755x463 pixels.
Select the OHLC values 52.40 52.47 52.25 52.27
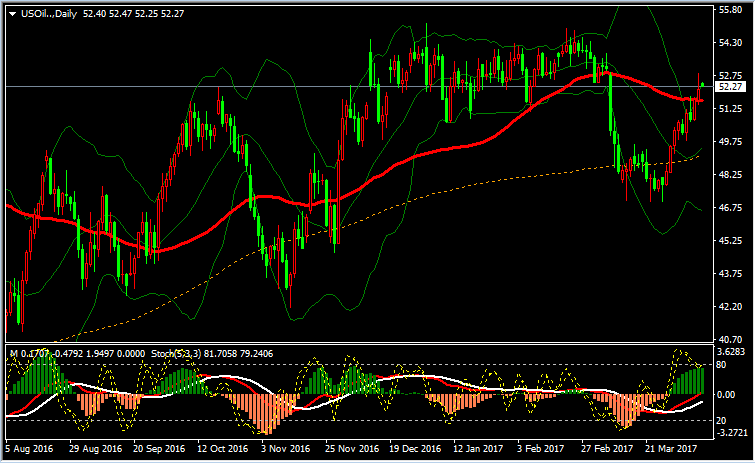(x=133, y=14)
